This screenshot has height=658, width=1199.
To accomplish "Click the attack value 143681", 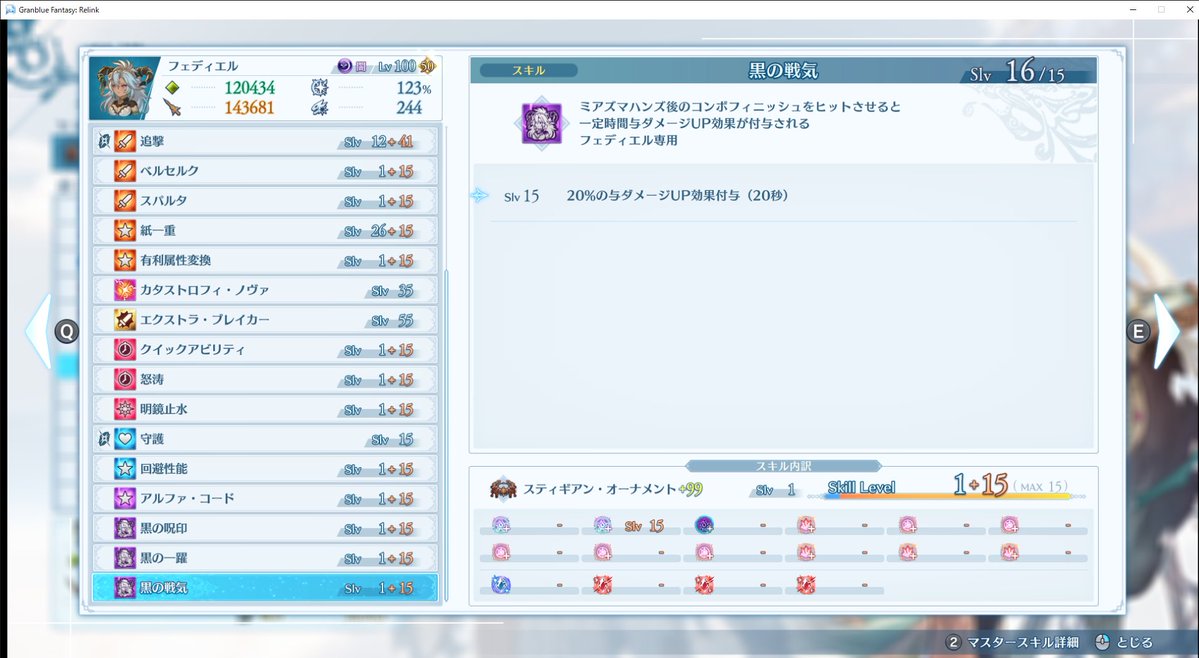I will click(x=250, y=108).
